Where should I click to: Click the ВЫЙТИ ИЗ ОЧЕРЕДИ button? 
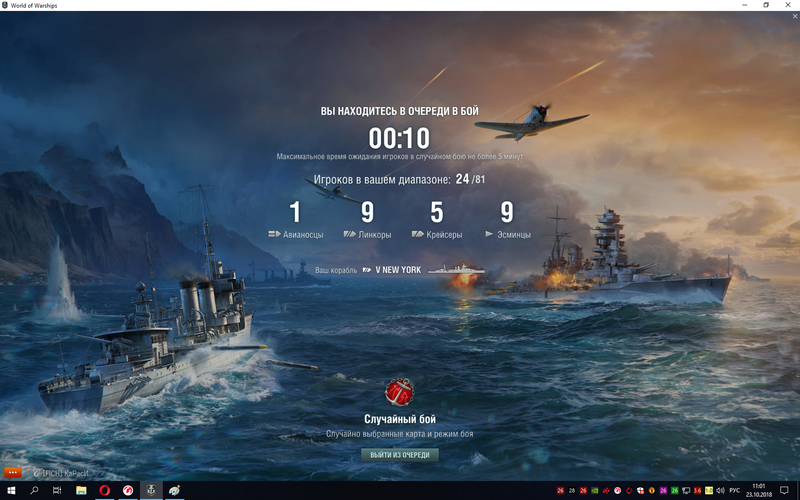coord(399,455)
